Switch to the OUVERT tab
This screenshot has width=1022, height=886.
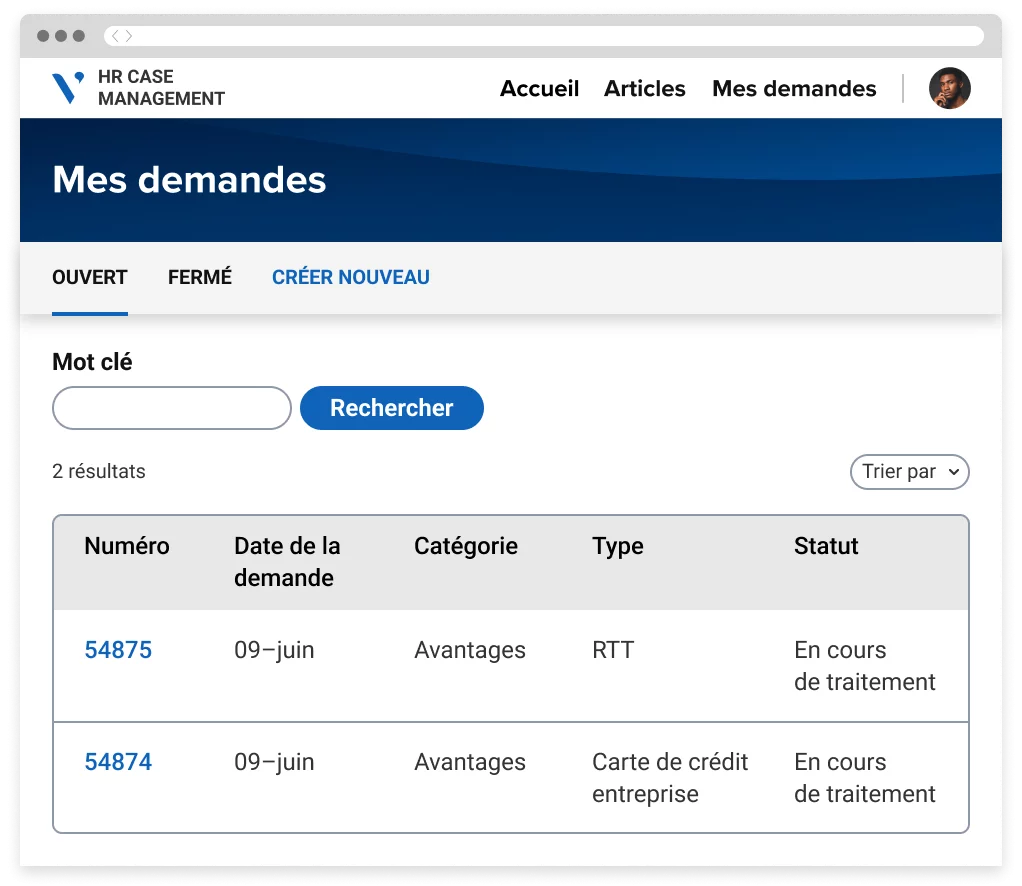89,277
